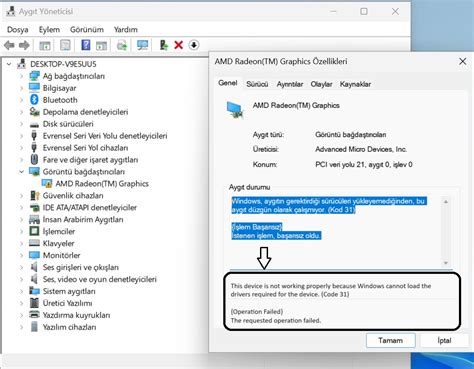474x369 pixels.
Task: Click the Fare ve diğer işaret aygıtları mouse icon
Action: point(34,159)
